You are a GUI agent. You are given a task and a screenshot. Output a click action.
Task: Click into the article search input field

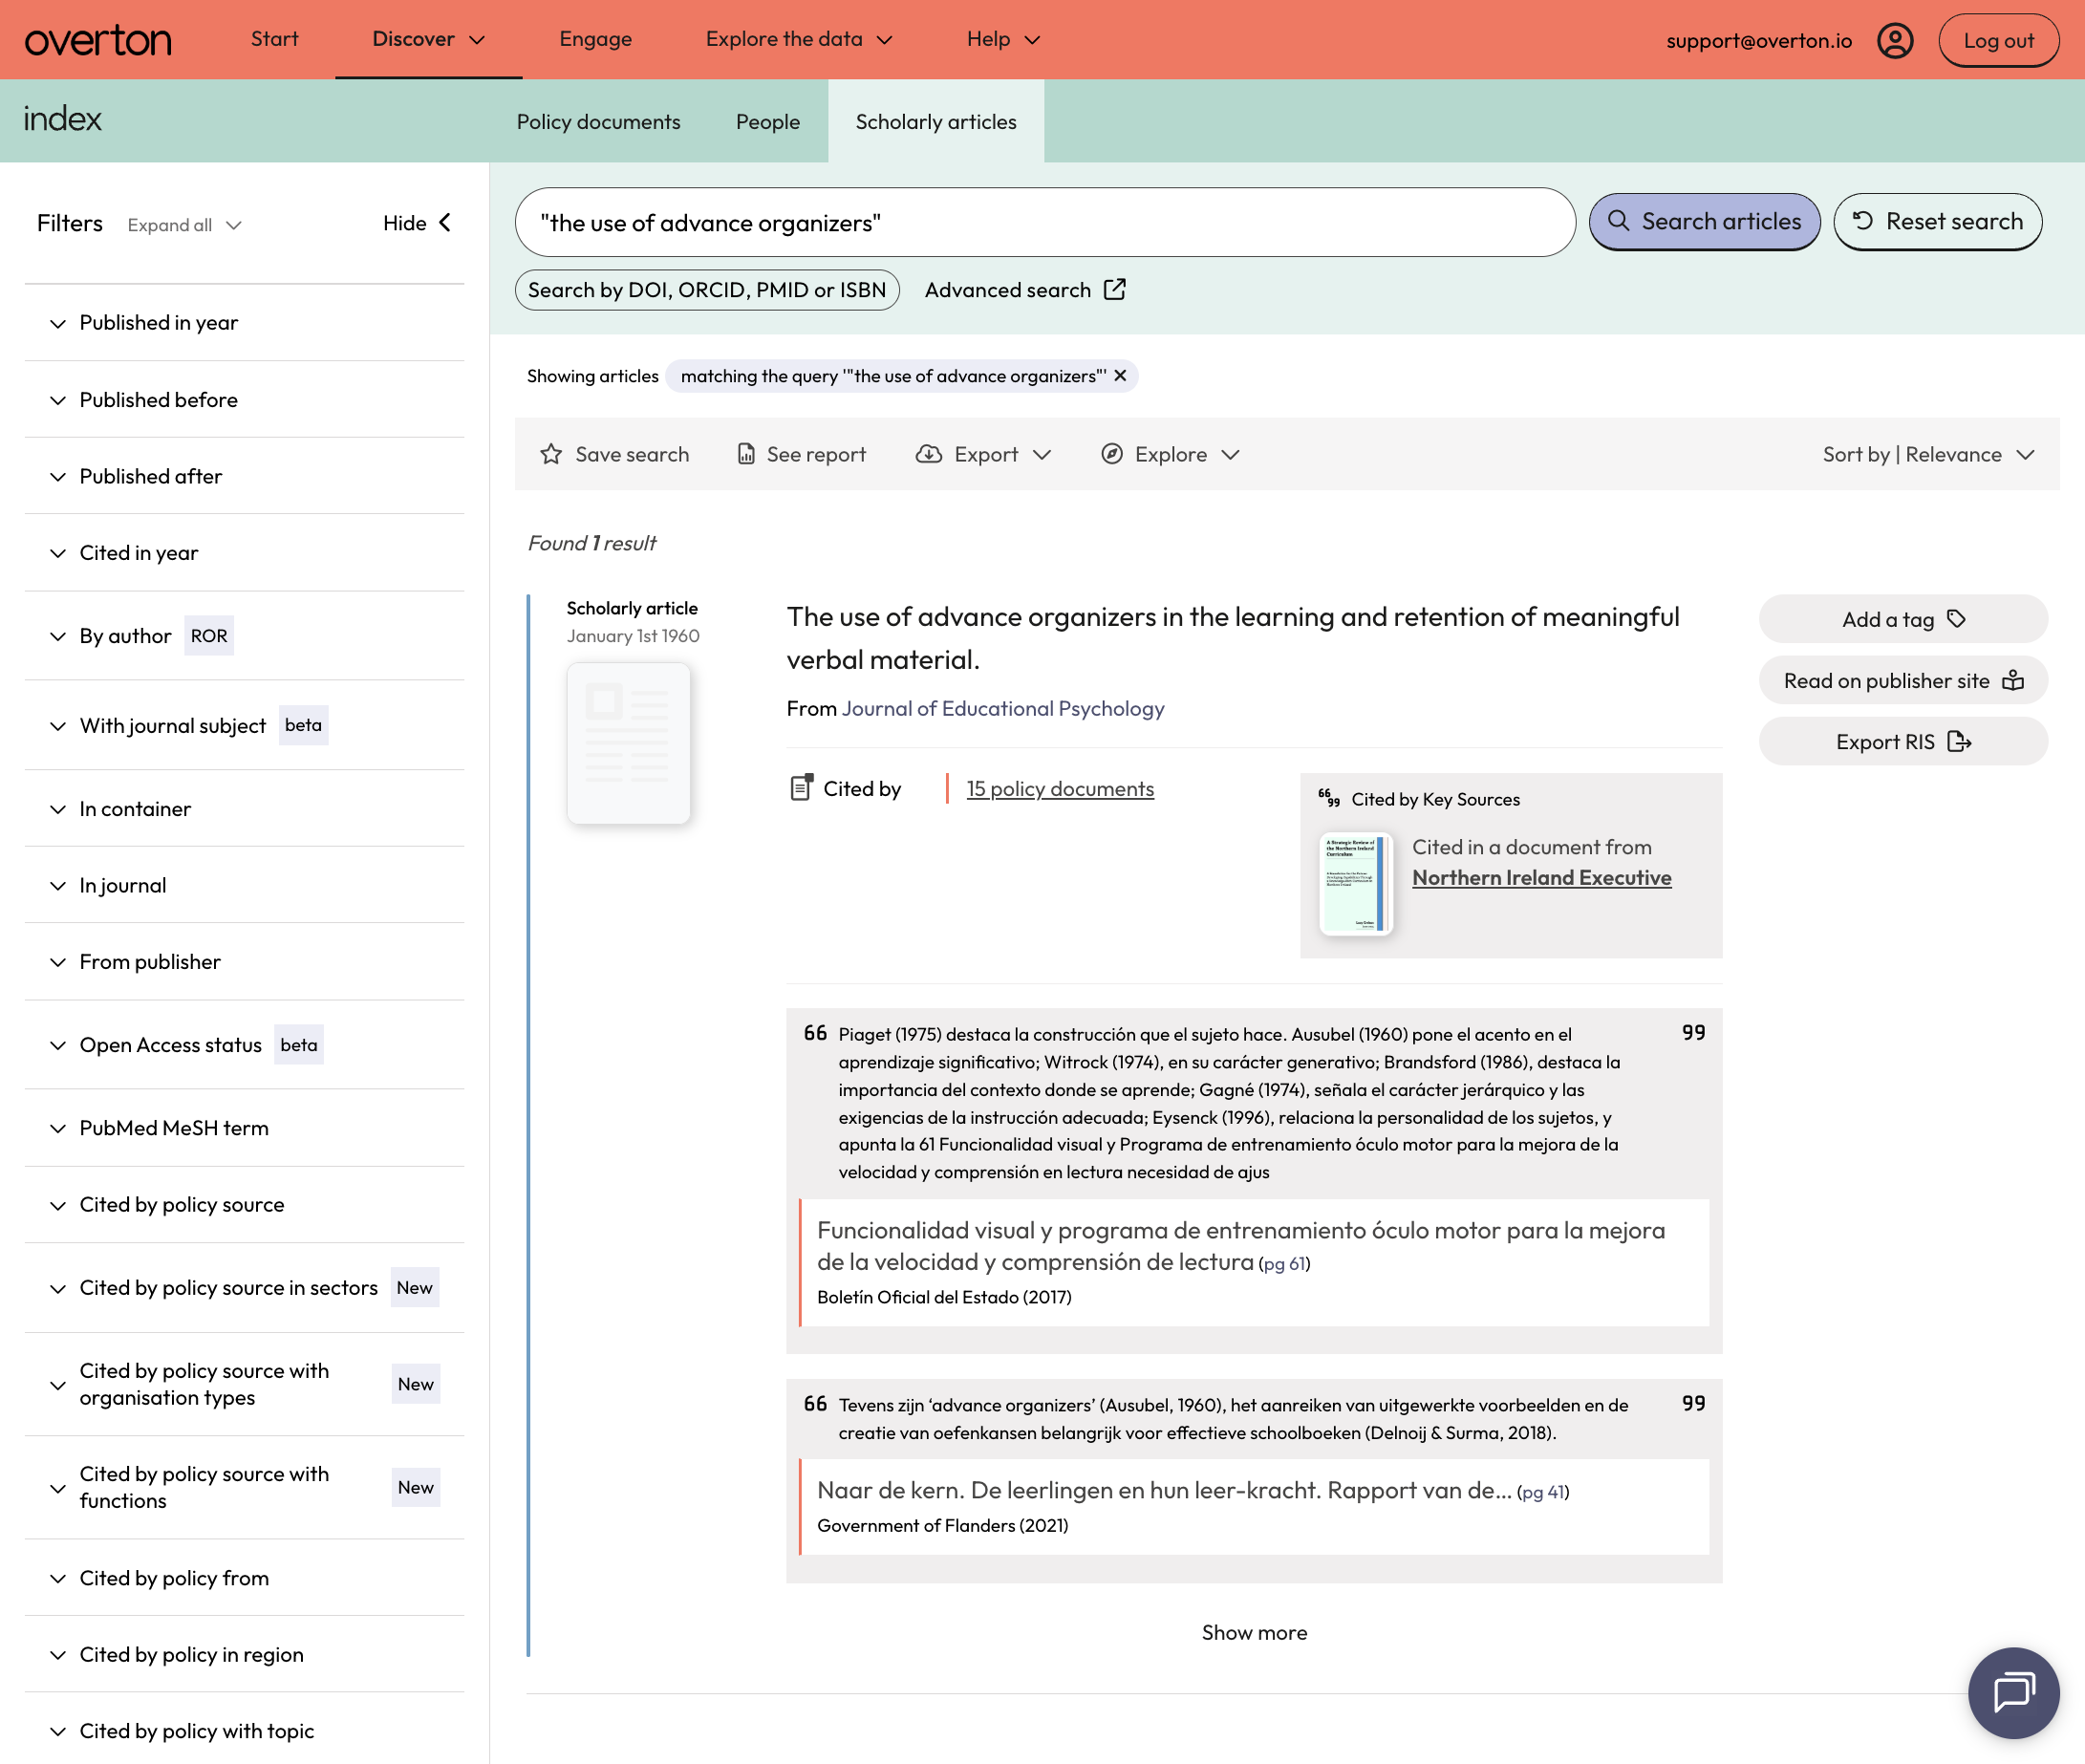click(x=1045, y=222)
